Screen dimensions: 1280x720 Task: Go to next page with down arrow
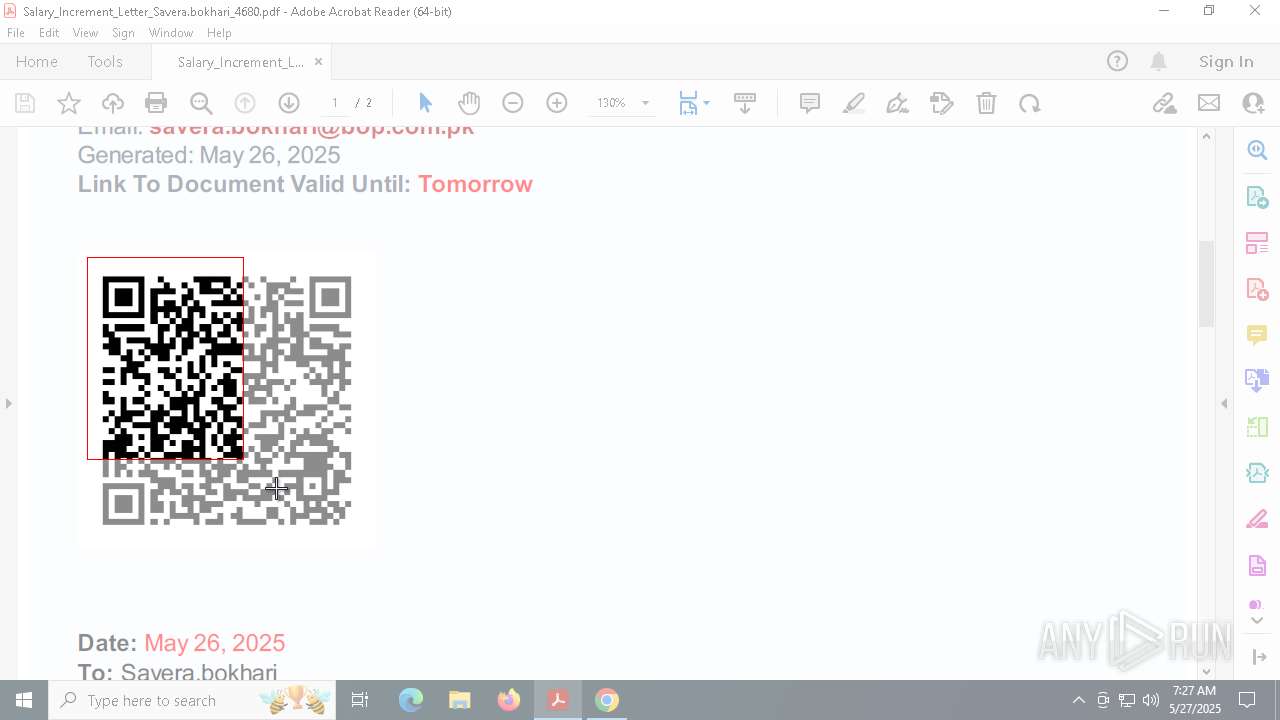(289, 103)
